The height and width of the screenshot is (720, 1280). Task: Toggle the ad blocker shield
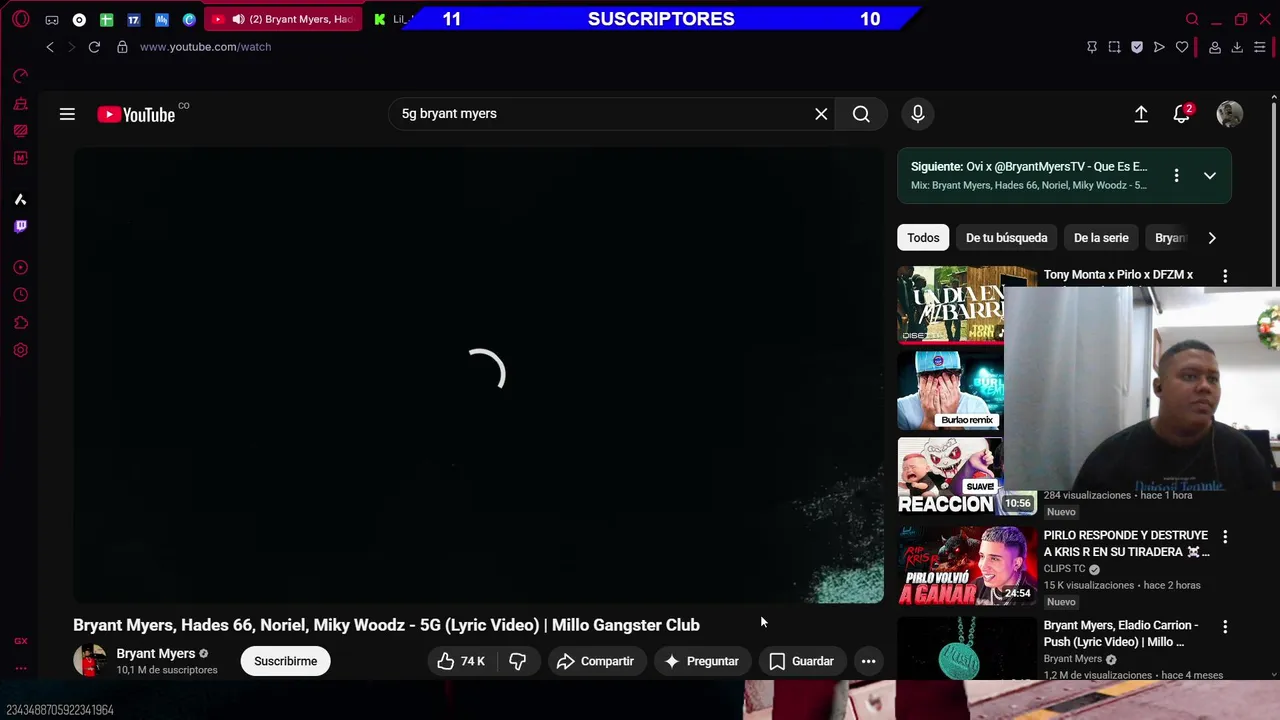(1137, 47)
